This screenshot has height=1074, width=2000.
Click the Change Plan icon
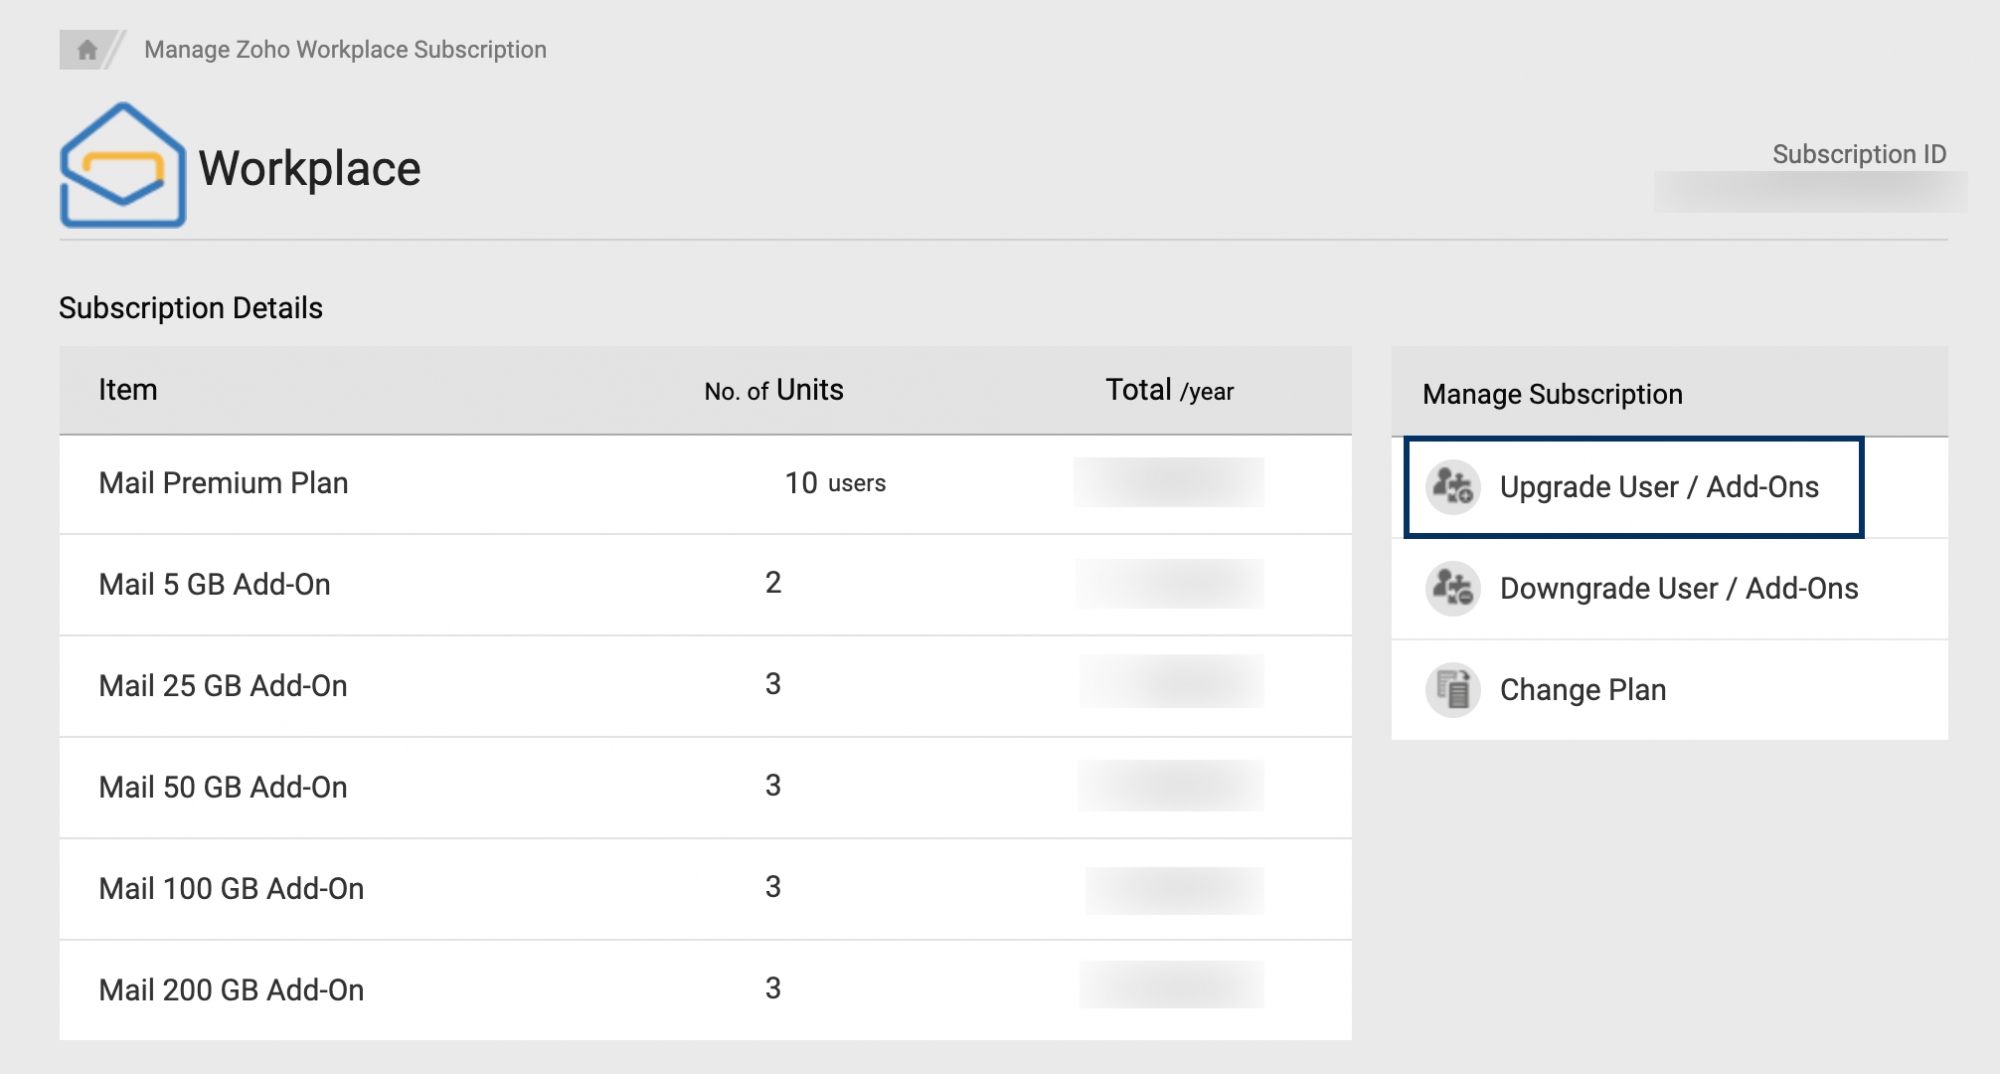coord(1452,690)
